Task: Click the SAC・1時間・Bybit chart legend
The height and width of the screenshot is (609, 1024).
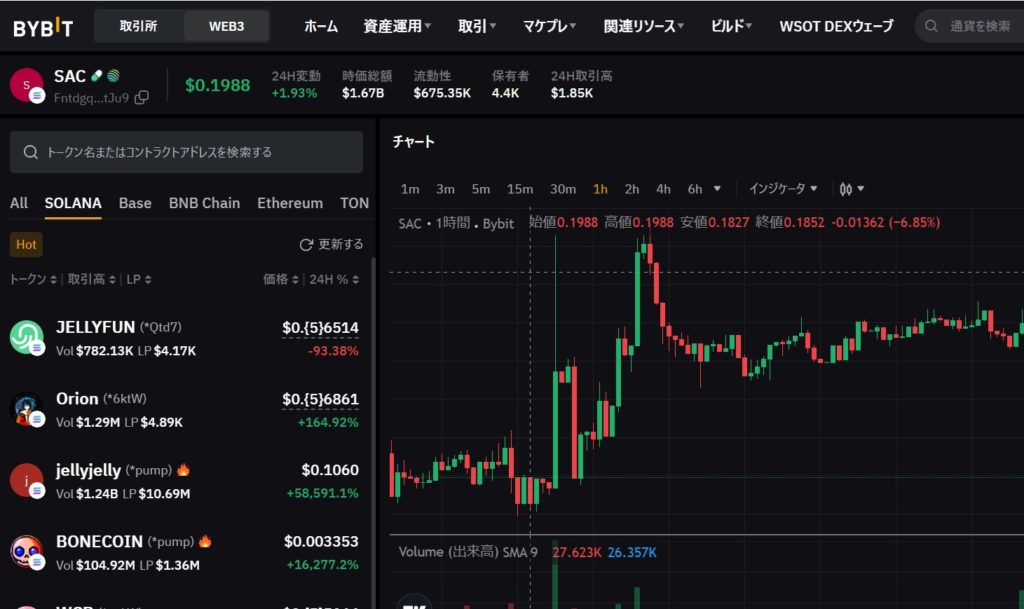Action: 456,223
